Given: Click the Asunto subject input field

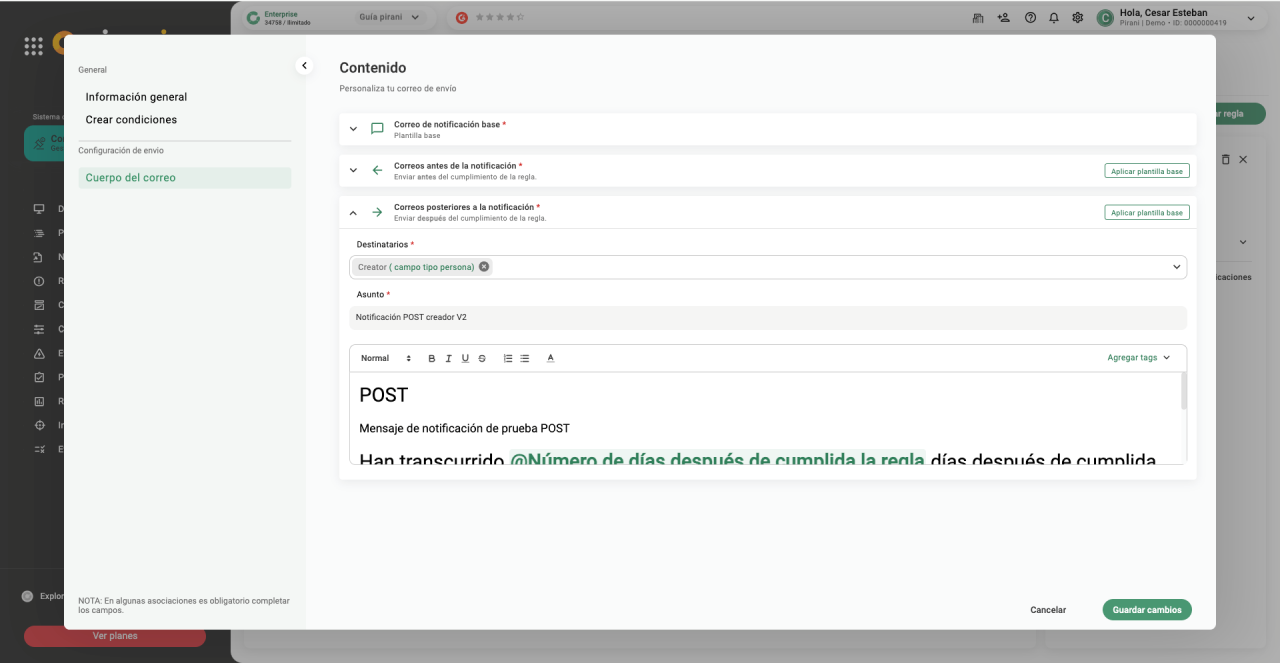Looking at the screenshot, I should pyautogui.click(x=767, y=317).
